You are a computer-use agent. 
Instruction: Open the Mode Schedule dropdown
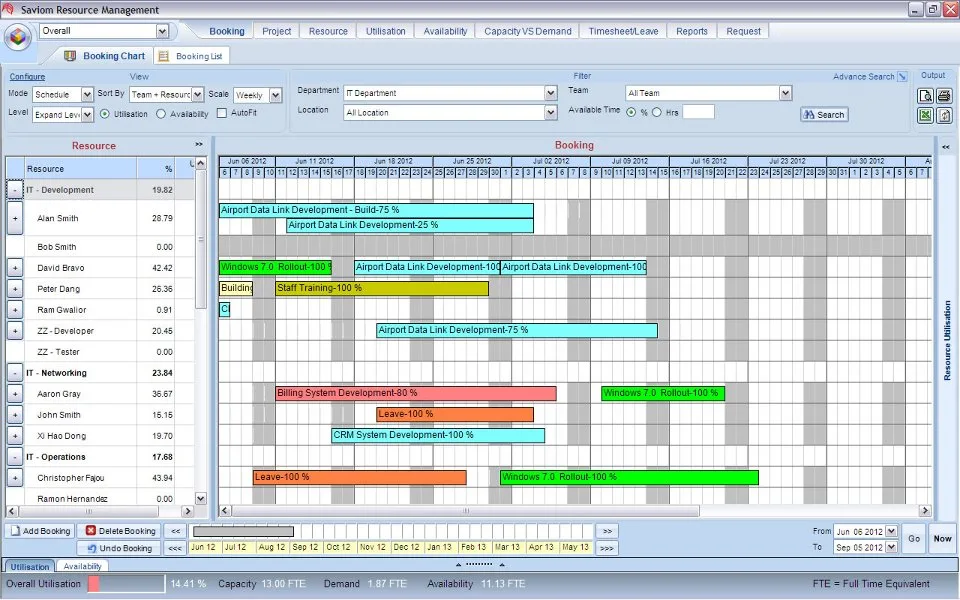pyautogui.click(x=87, y=94)
